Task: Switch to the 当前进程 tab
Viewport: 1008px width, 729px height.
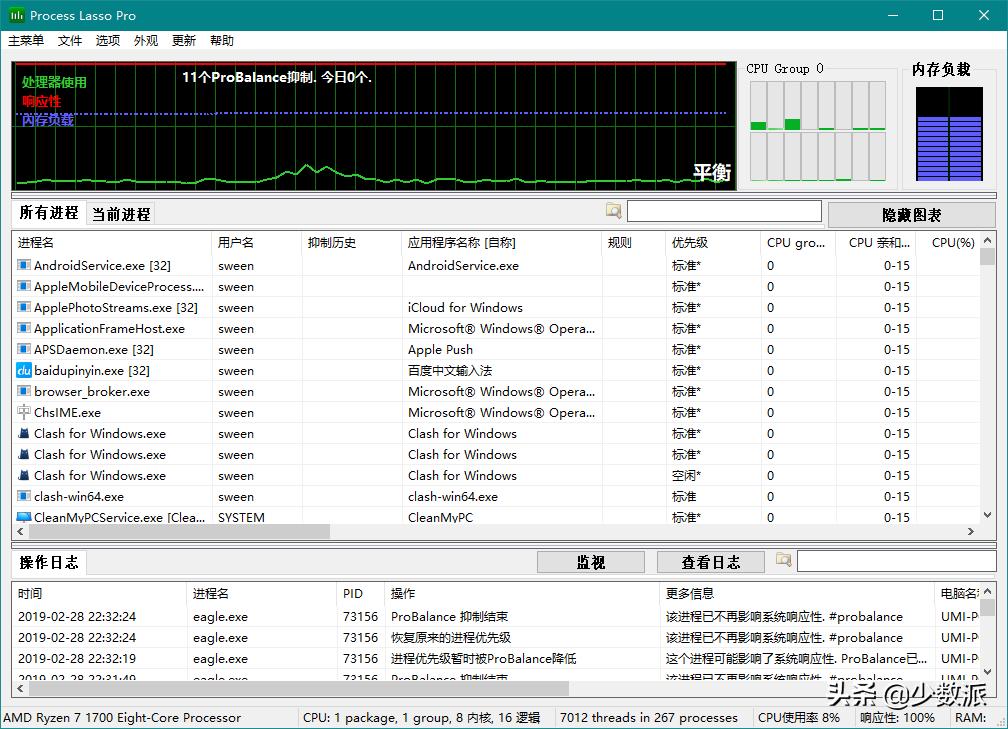Action: 121,213
